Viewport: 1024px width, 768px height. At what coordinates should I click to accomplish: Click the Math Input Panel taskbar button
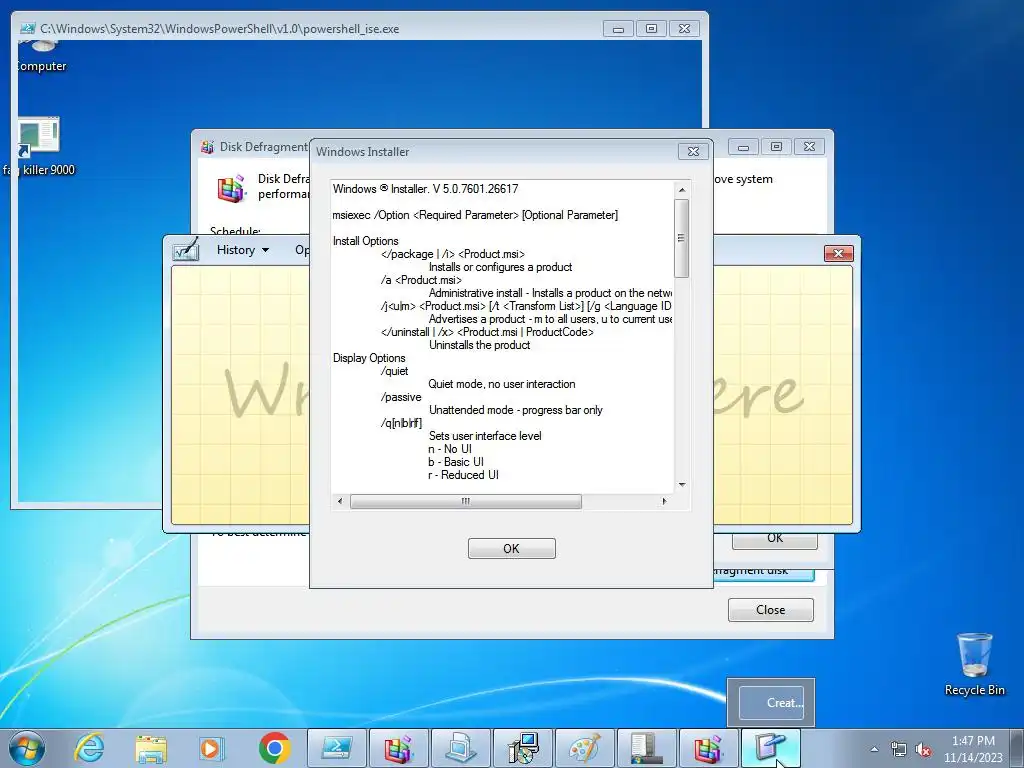[771, 748]
